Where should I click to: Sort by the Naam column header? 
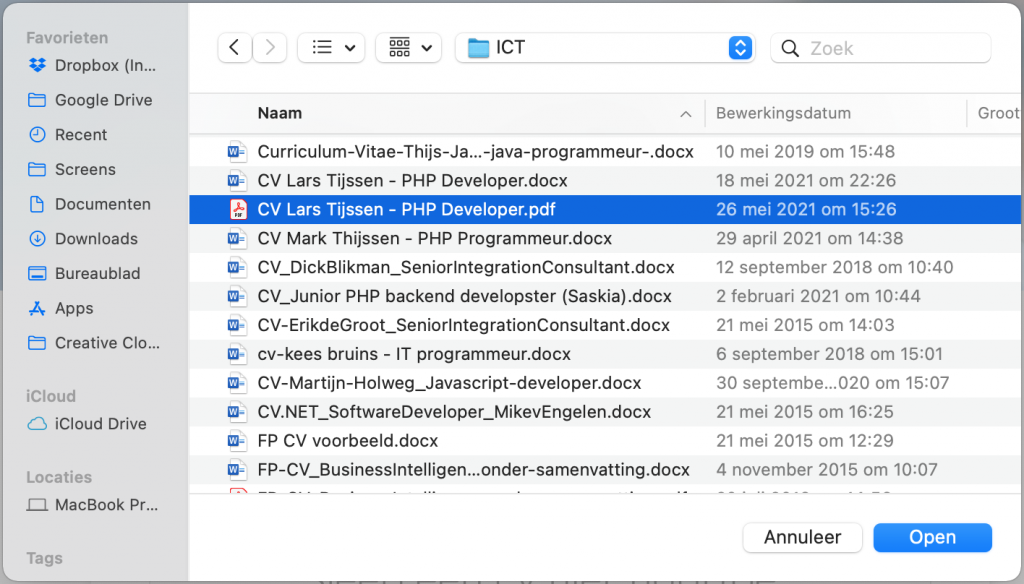click(x=280, y=114)
